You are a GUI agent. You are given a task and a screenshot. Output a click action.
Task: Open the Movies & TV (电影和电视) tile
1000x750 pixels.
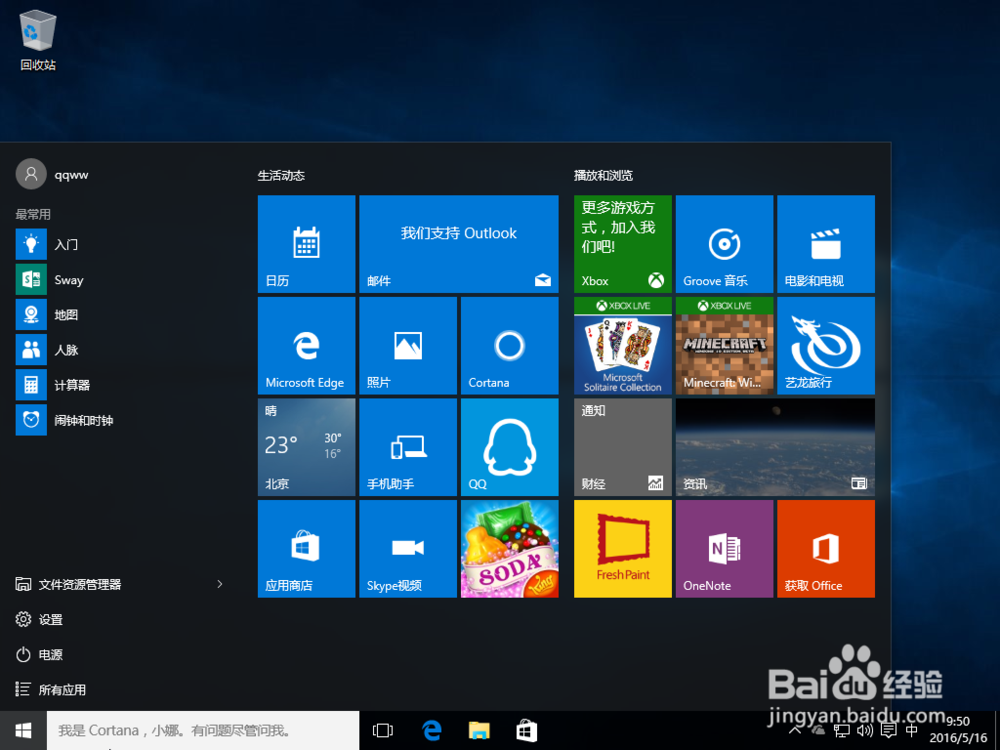(826, 244)
